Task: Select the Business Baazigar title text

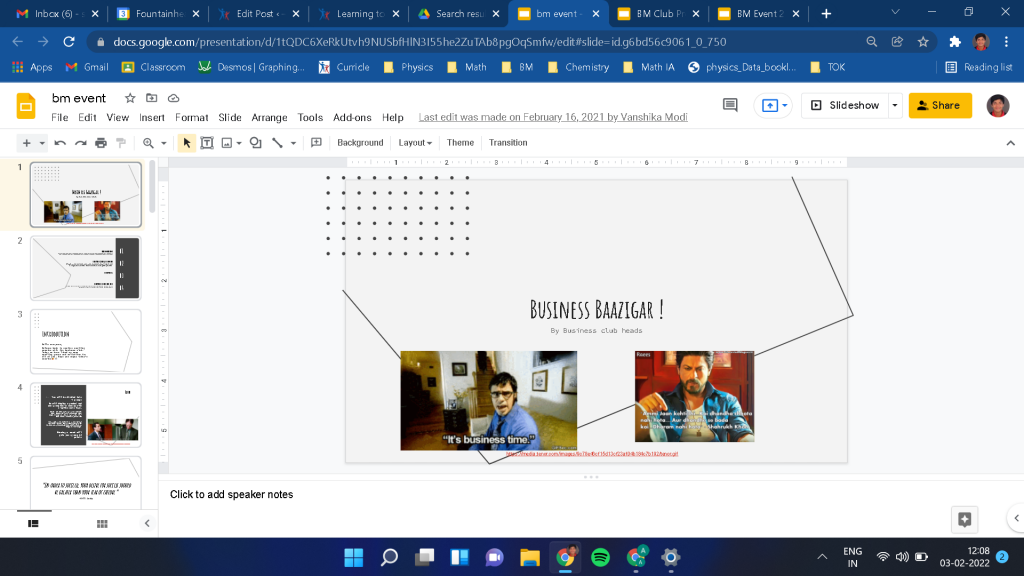Action: click(x=596, y=309)
